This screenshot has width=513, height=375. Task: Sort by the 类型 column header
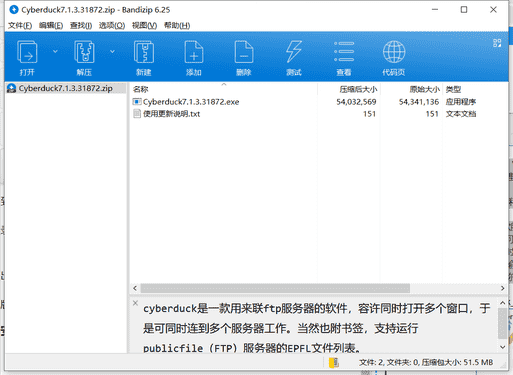[x=475, y=89]
